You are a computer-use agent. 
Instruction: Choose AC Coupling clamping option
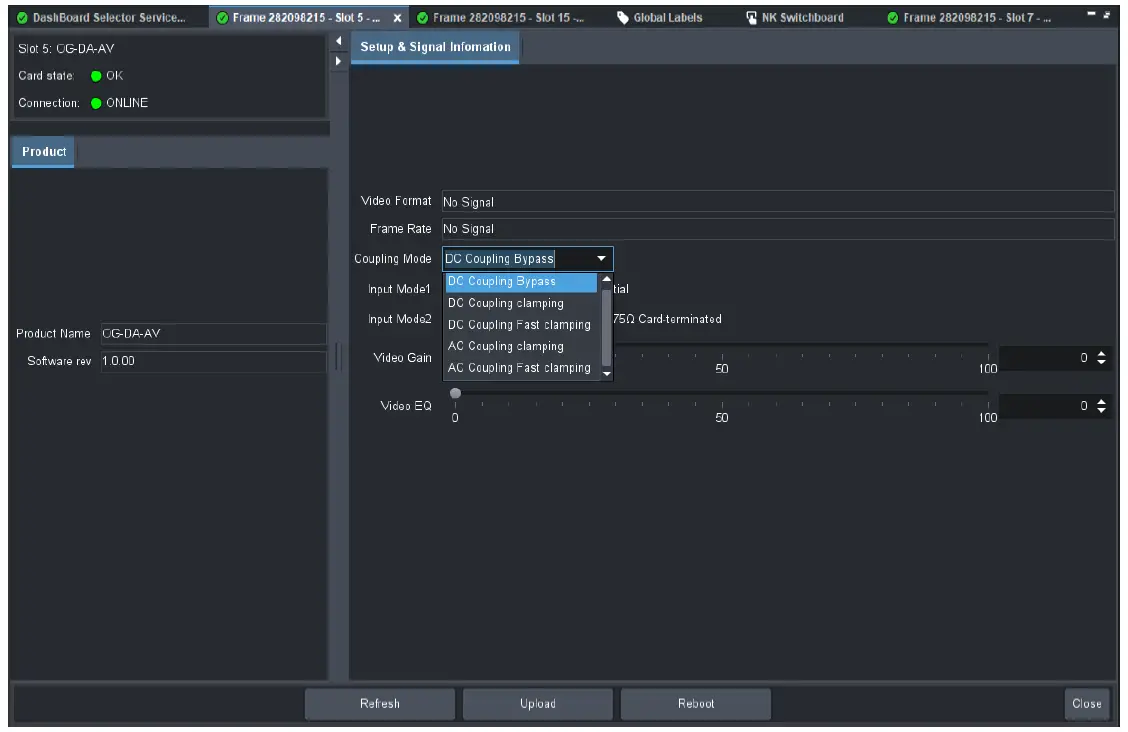tap(521, 347)
